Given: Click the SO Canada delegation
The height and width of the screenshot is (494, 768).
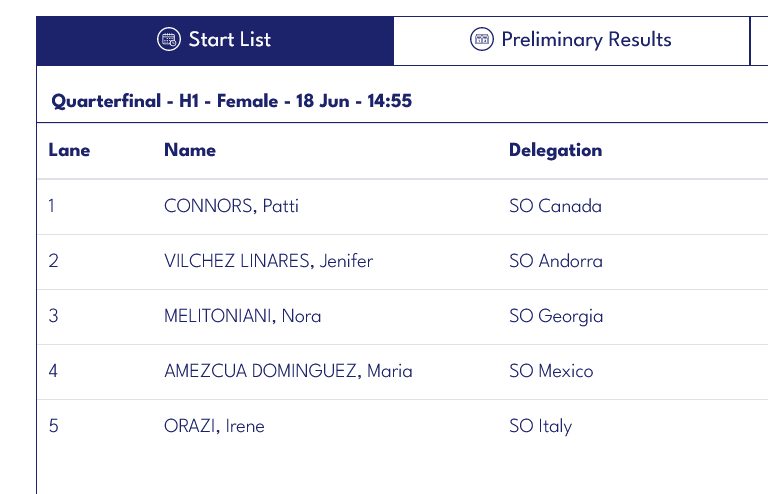Looking at the screenshot, I should pos(555,206).
